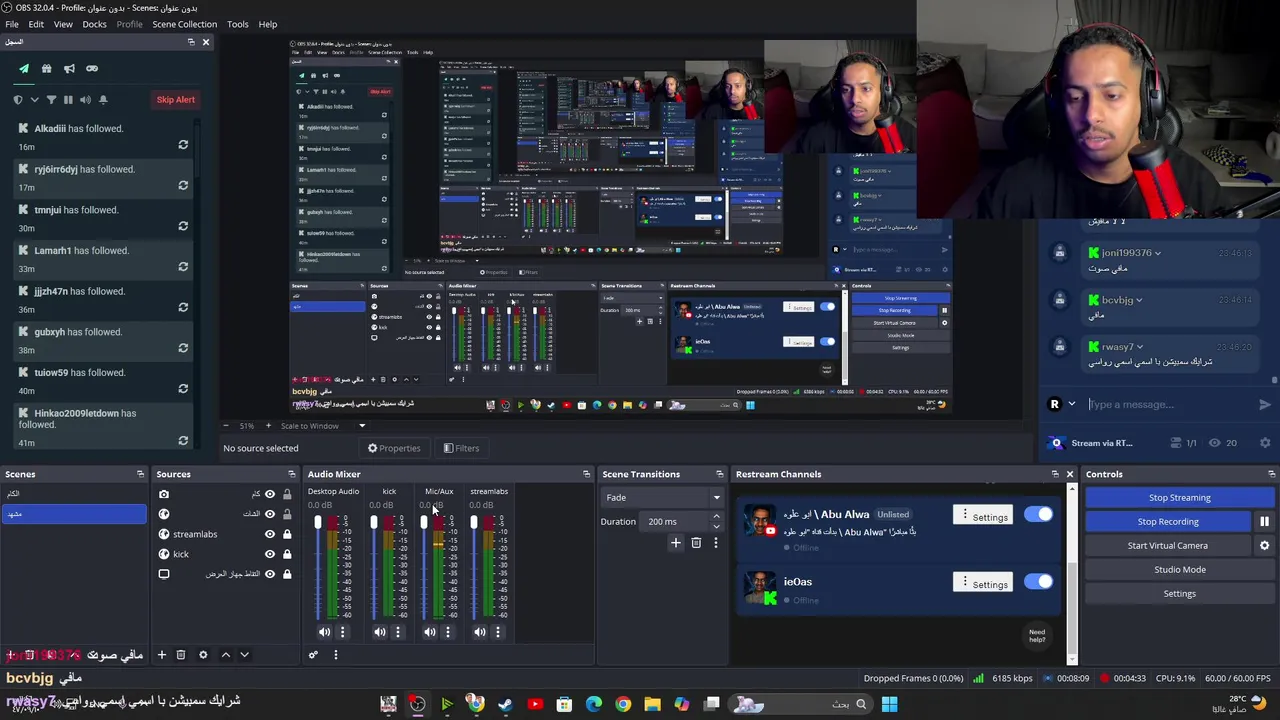Open the megaphone announcements tab
Screen dimensions: 1280x720
pos(69,69)
